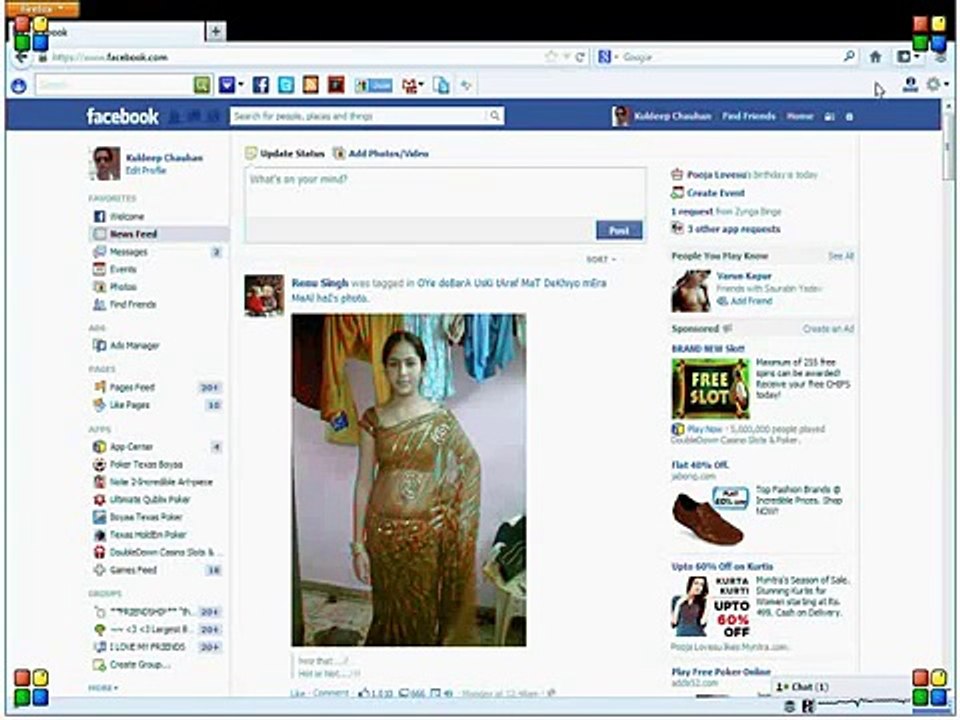Image resolution: width=960 pixels, height=720 pixels.
Task: Reload the page using refresh icon
Action: coord(580,57)
